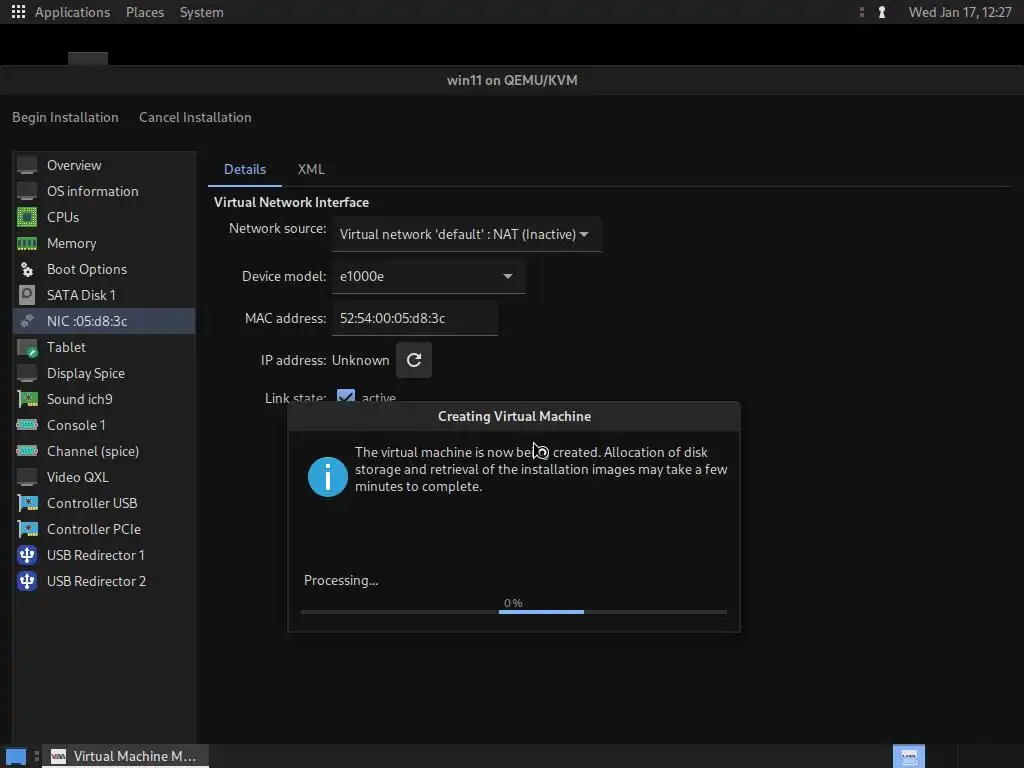Click Cancel Installation
This screenshot has height=768, width=1024.
pyautogui.click(x=195, y=118)
